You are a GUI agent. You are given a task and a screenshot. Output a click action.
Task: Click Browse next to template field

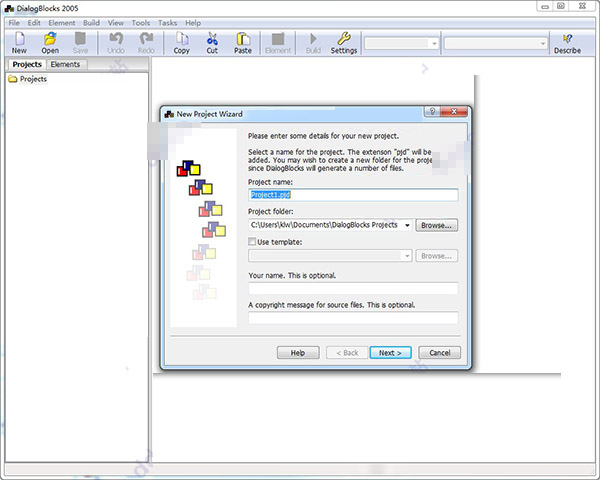click(x=437, y=256)
